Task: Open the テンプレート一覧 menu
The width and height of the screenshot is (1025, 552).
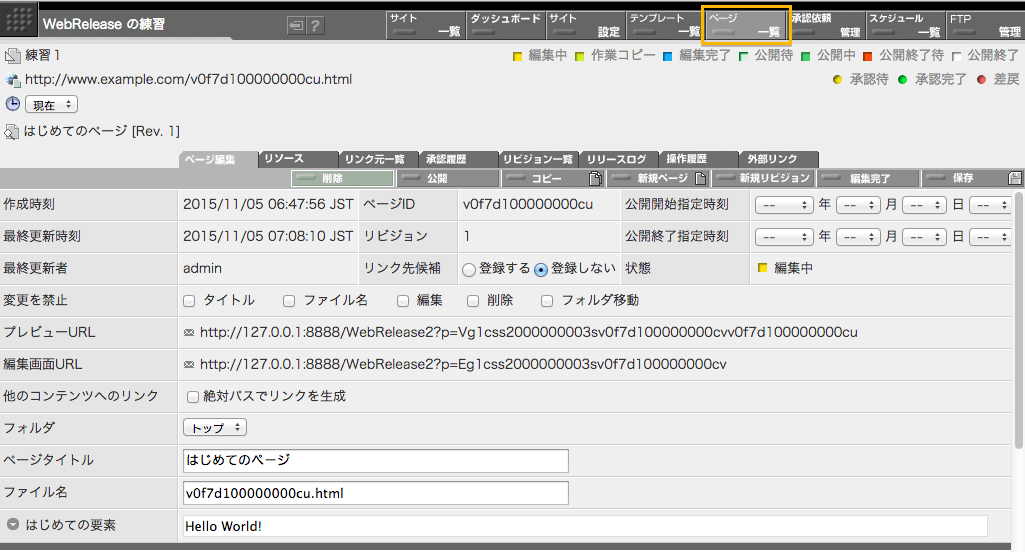Action: pyautogui.click(x=664, y=25)
